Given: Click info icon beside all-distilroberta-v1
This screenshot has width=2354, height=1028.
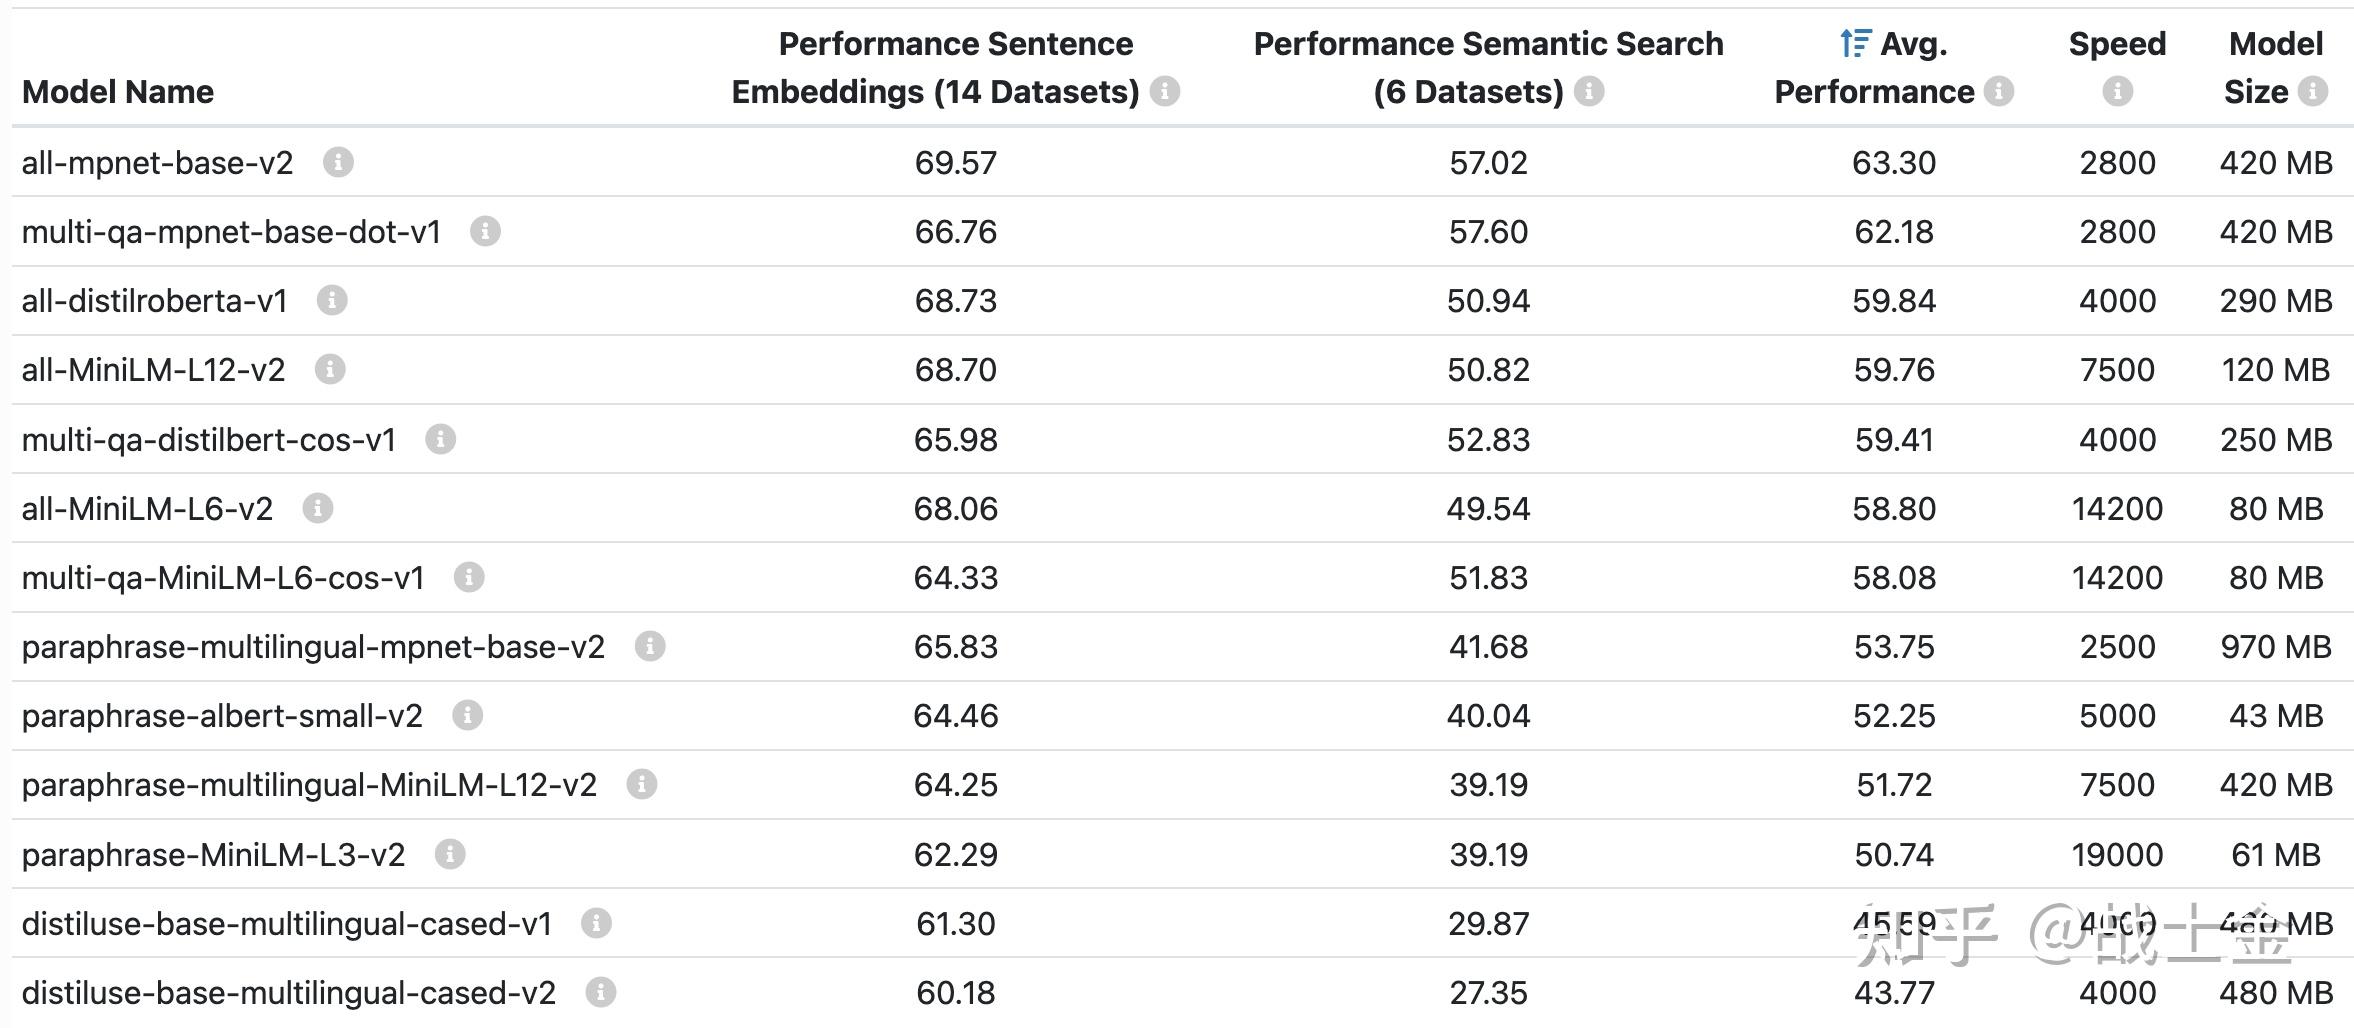Looking at the screenshot, I should point(332,300).
